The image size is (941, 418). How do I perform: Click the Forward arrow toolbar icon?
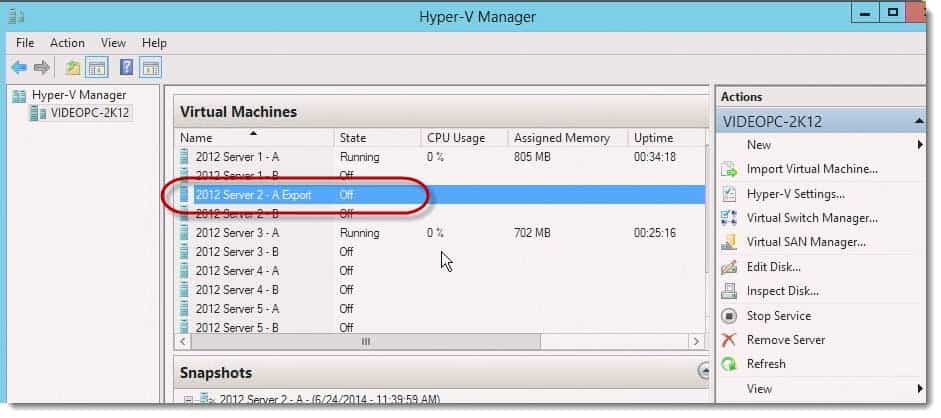click(41, 68)
